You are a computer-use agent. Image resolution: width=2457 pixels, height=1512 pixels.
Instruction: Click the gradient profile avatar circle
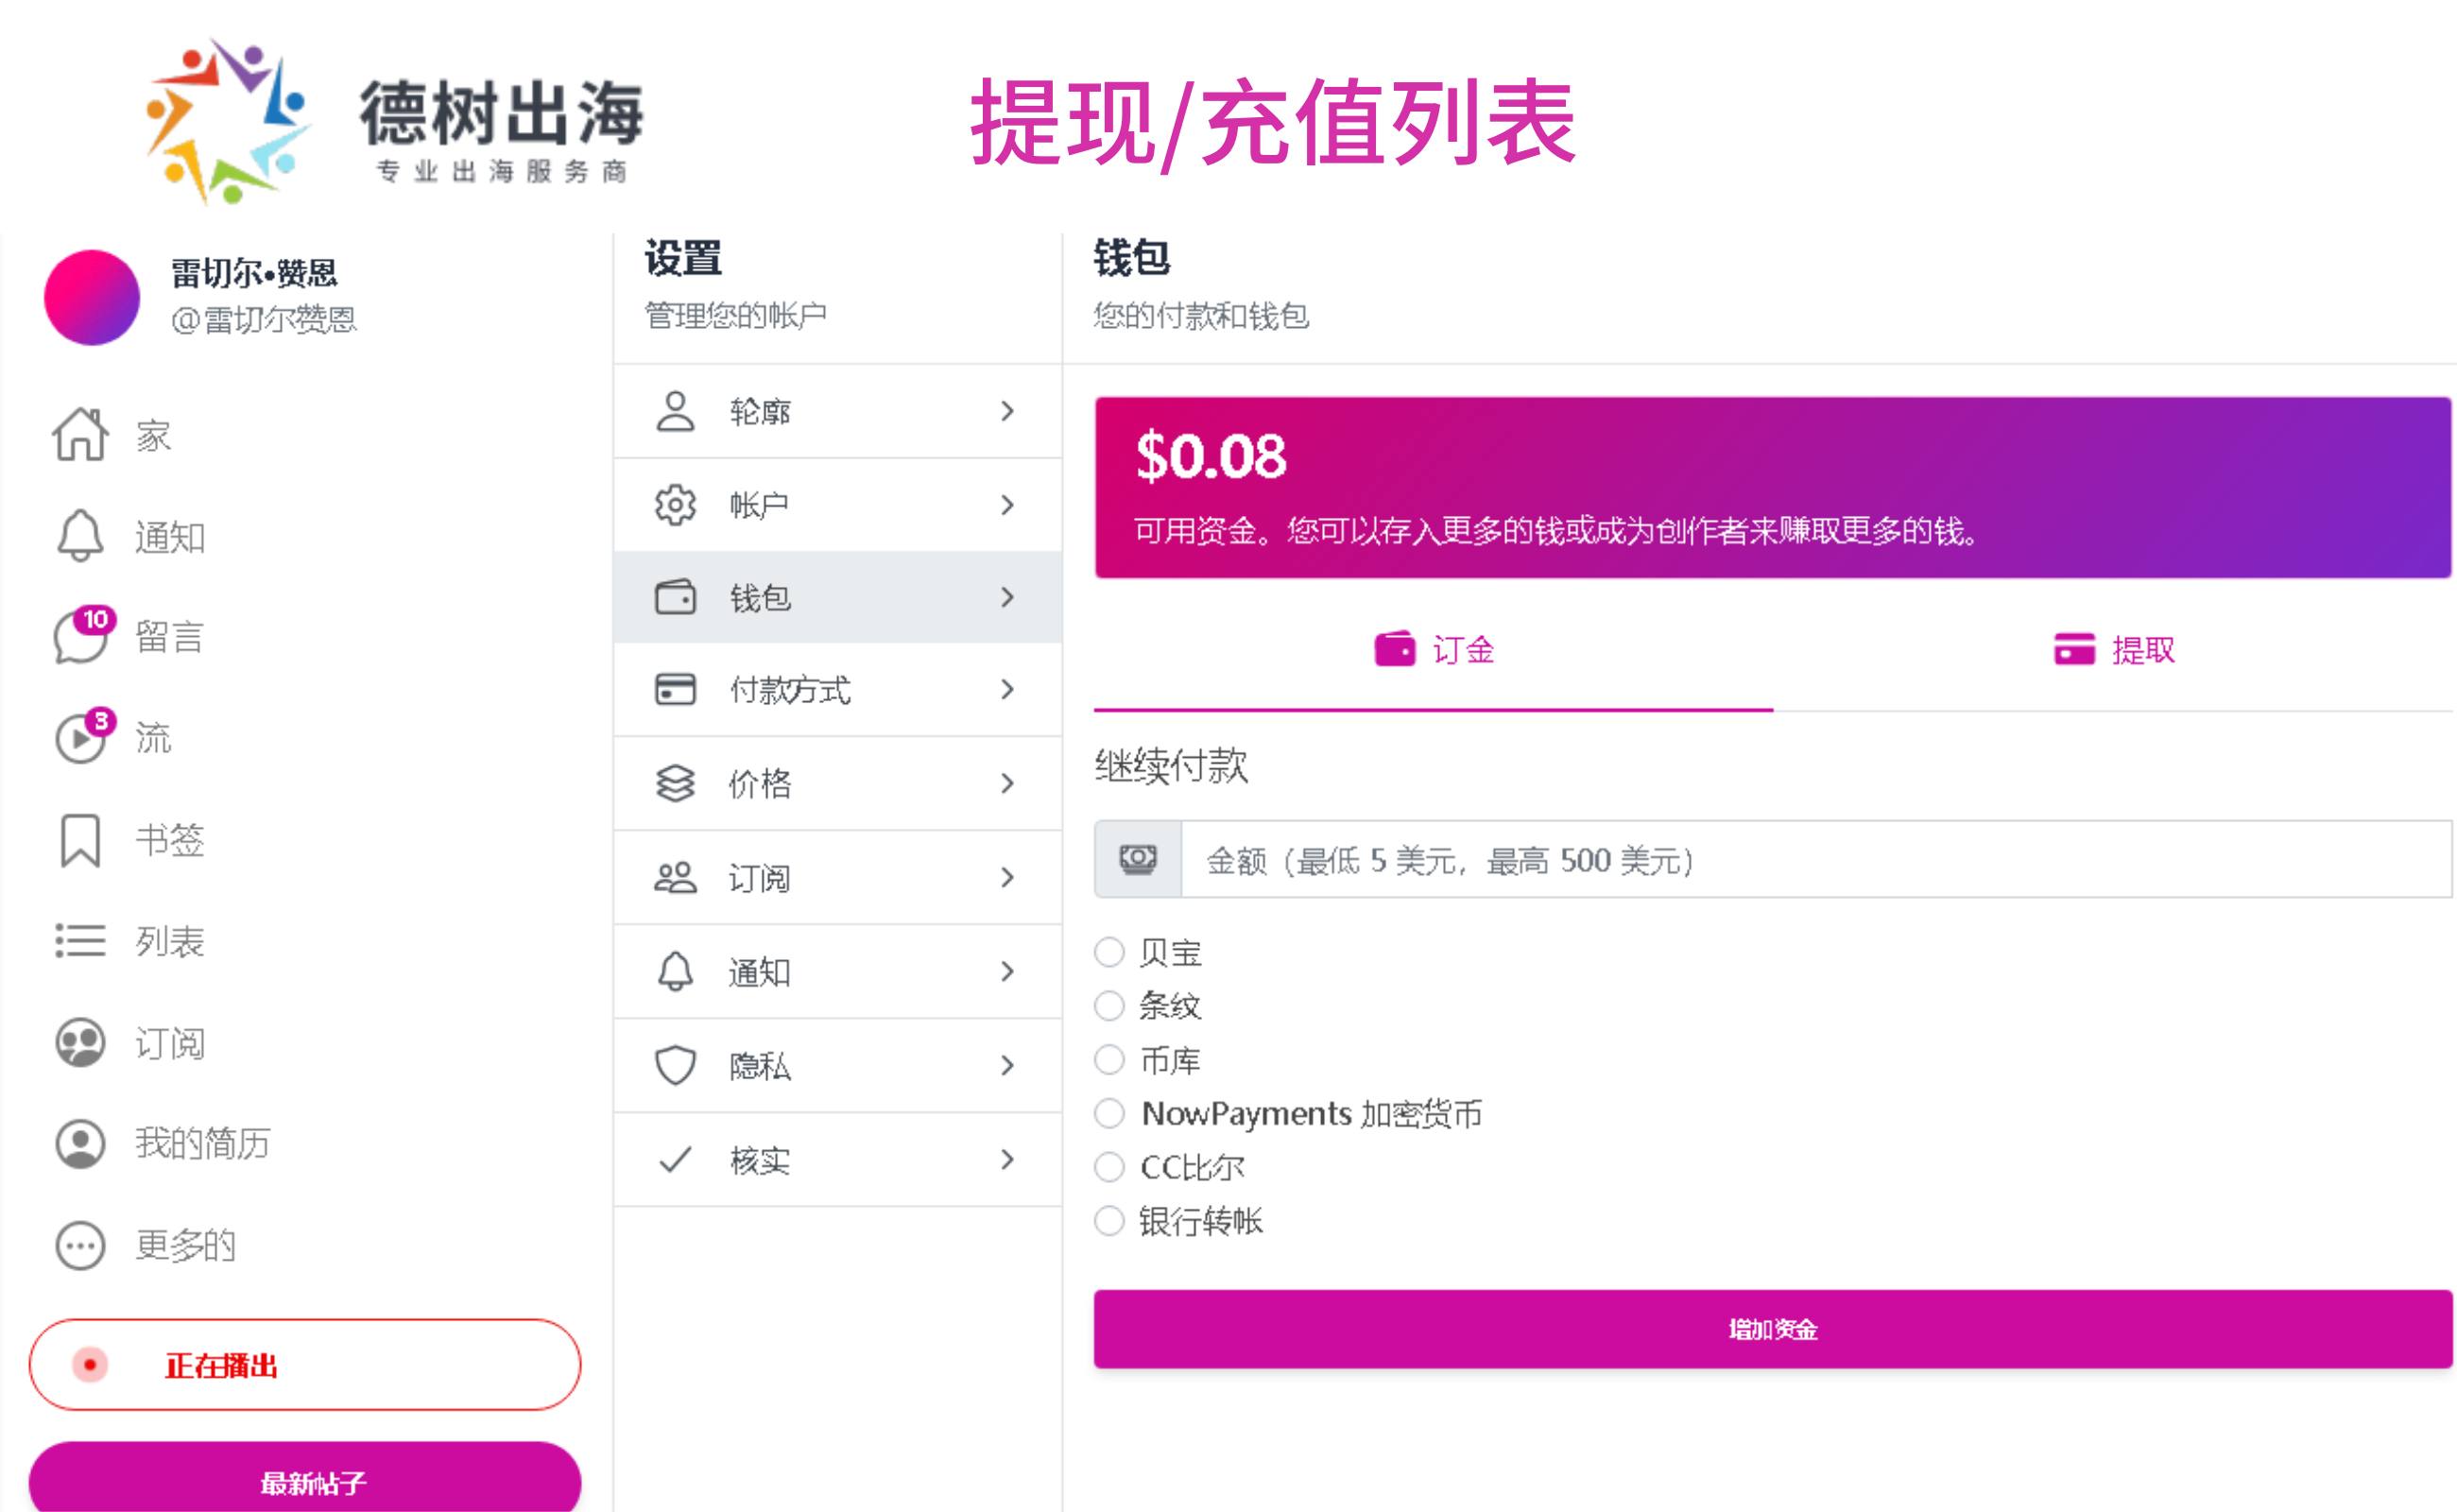pos(92,297)
